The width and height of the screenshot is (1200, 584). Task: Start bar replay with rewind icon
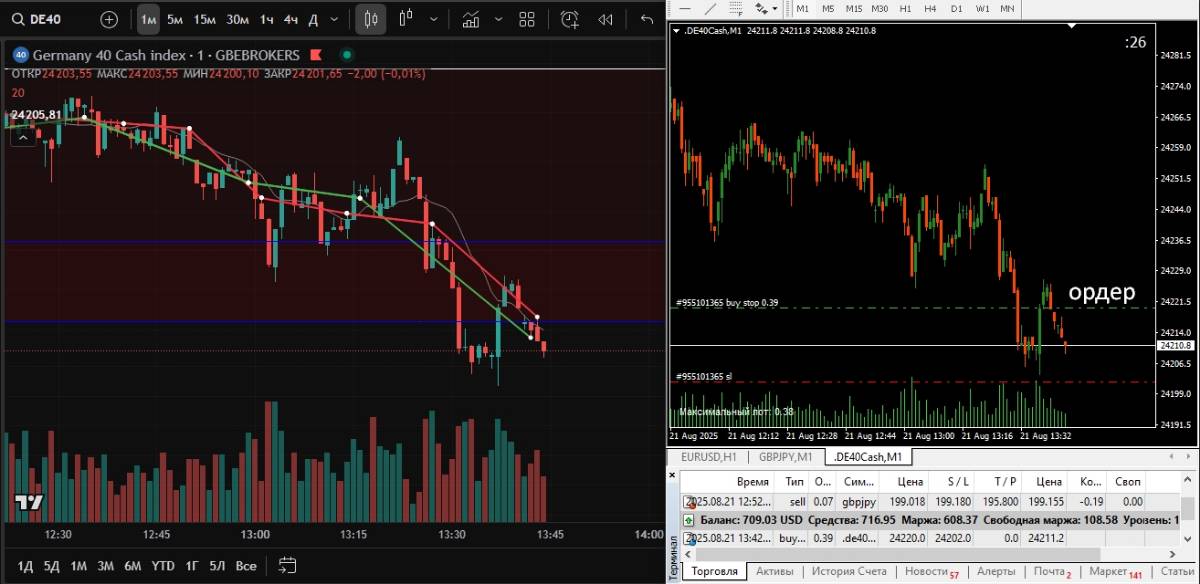[605, 19]
